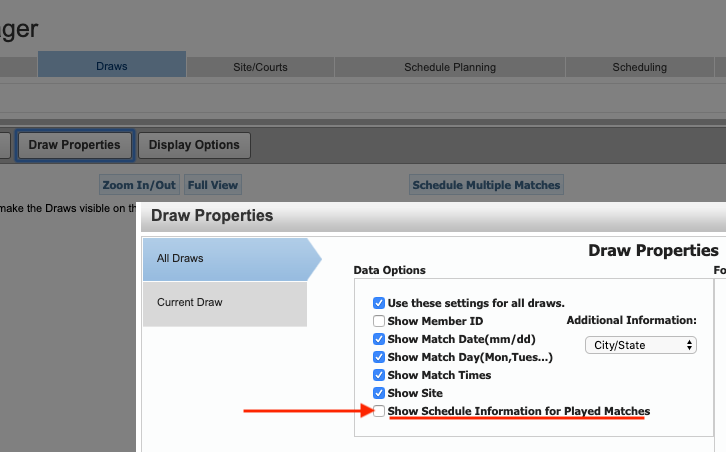Click the City/State dropdown arrows
The width and height of the screenshot is (726, 452).
(x=689, y=345)
